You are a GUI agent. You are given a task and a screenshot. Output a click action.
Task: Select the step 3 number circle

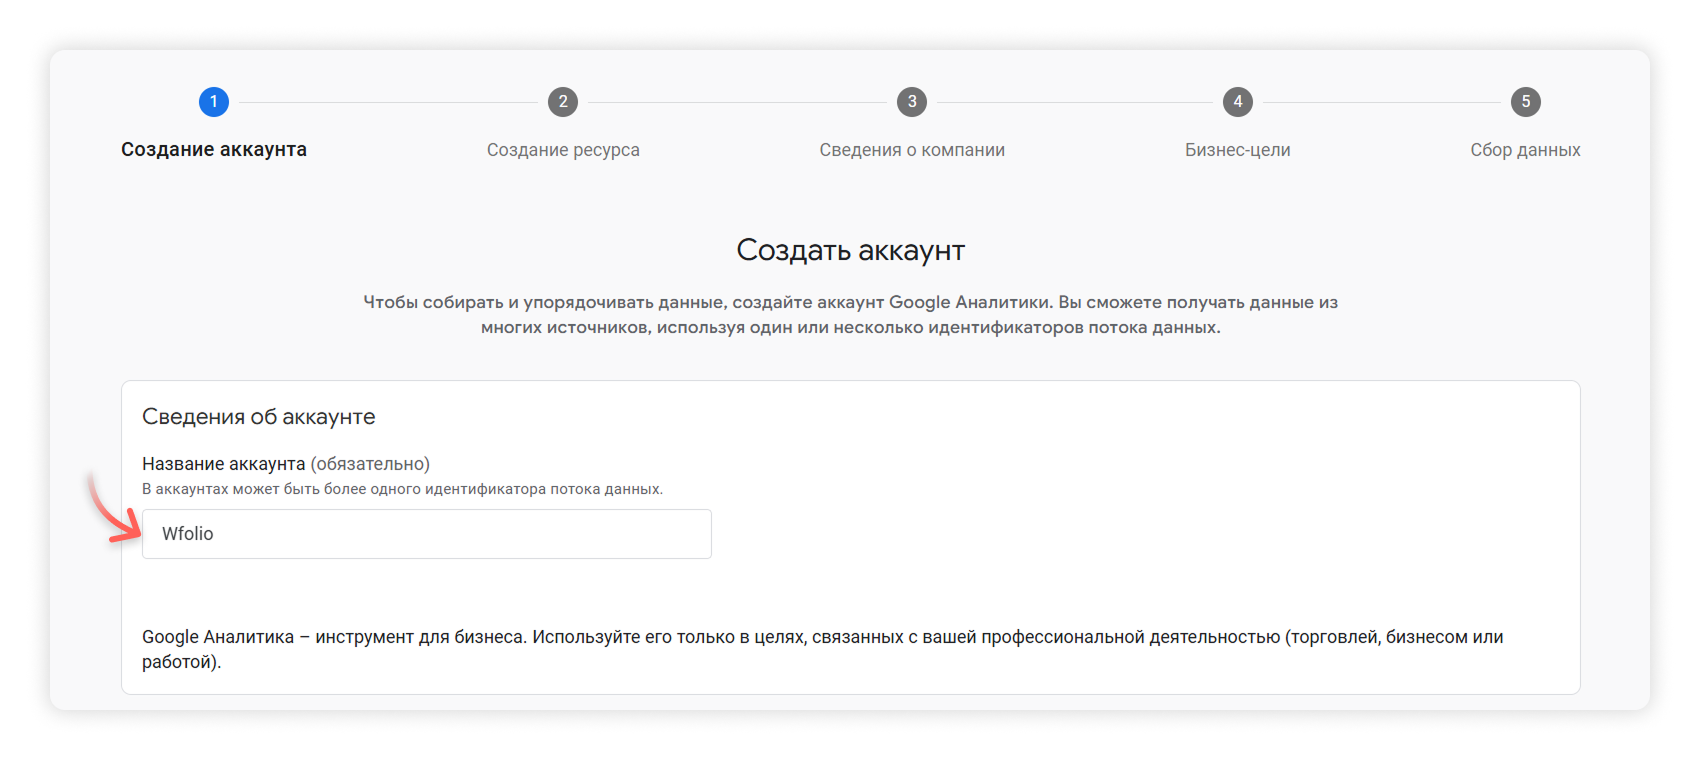coord(912,102)
